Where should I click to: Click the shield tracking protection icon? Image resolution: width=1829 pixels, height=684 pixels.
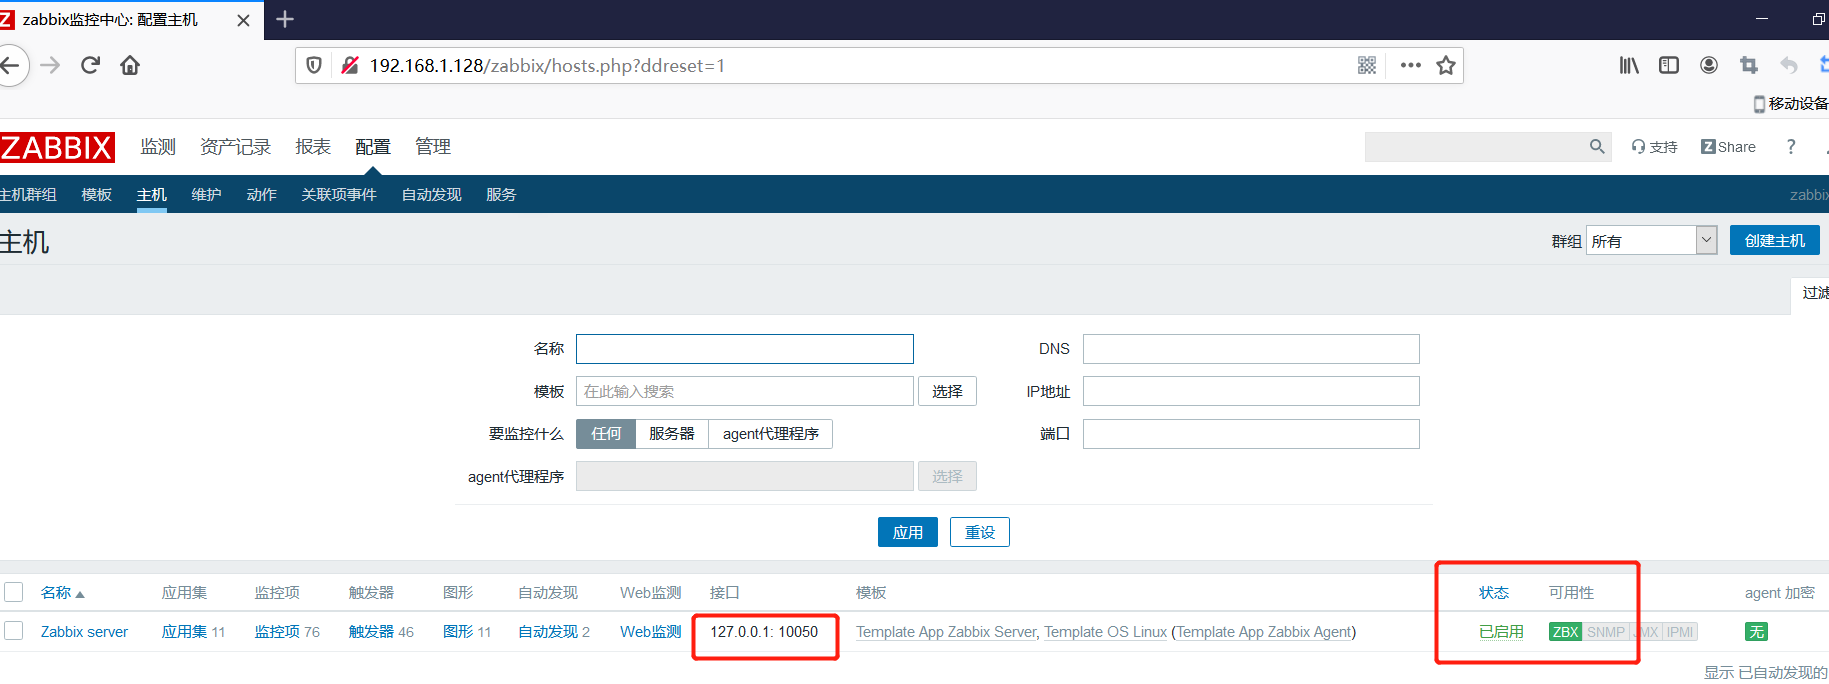pyautogui.click(x=314, y=65)
